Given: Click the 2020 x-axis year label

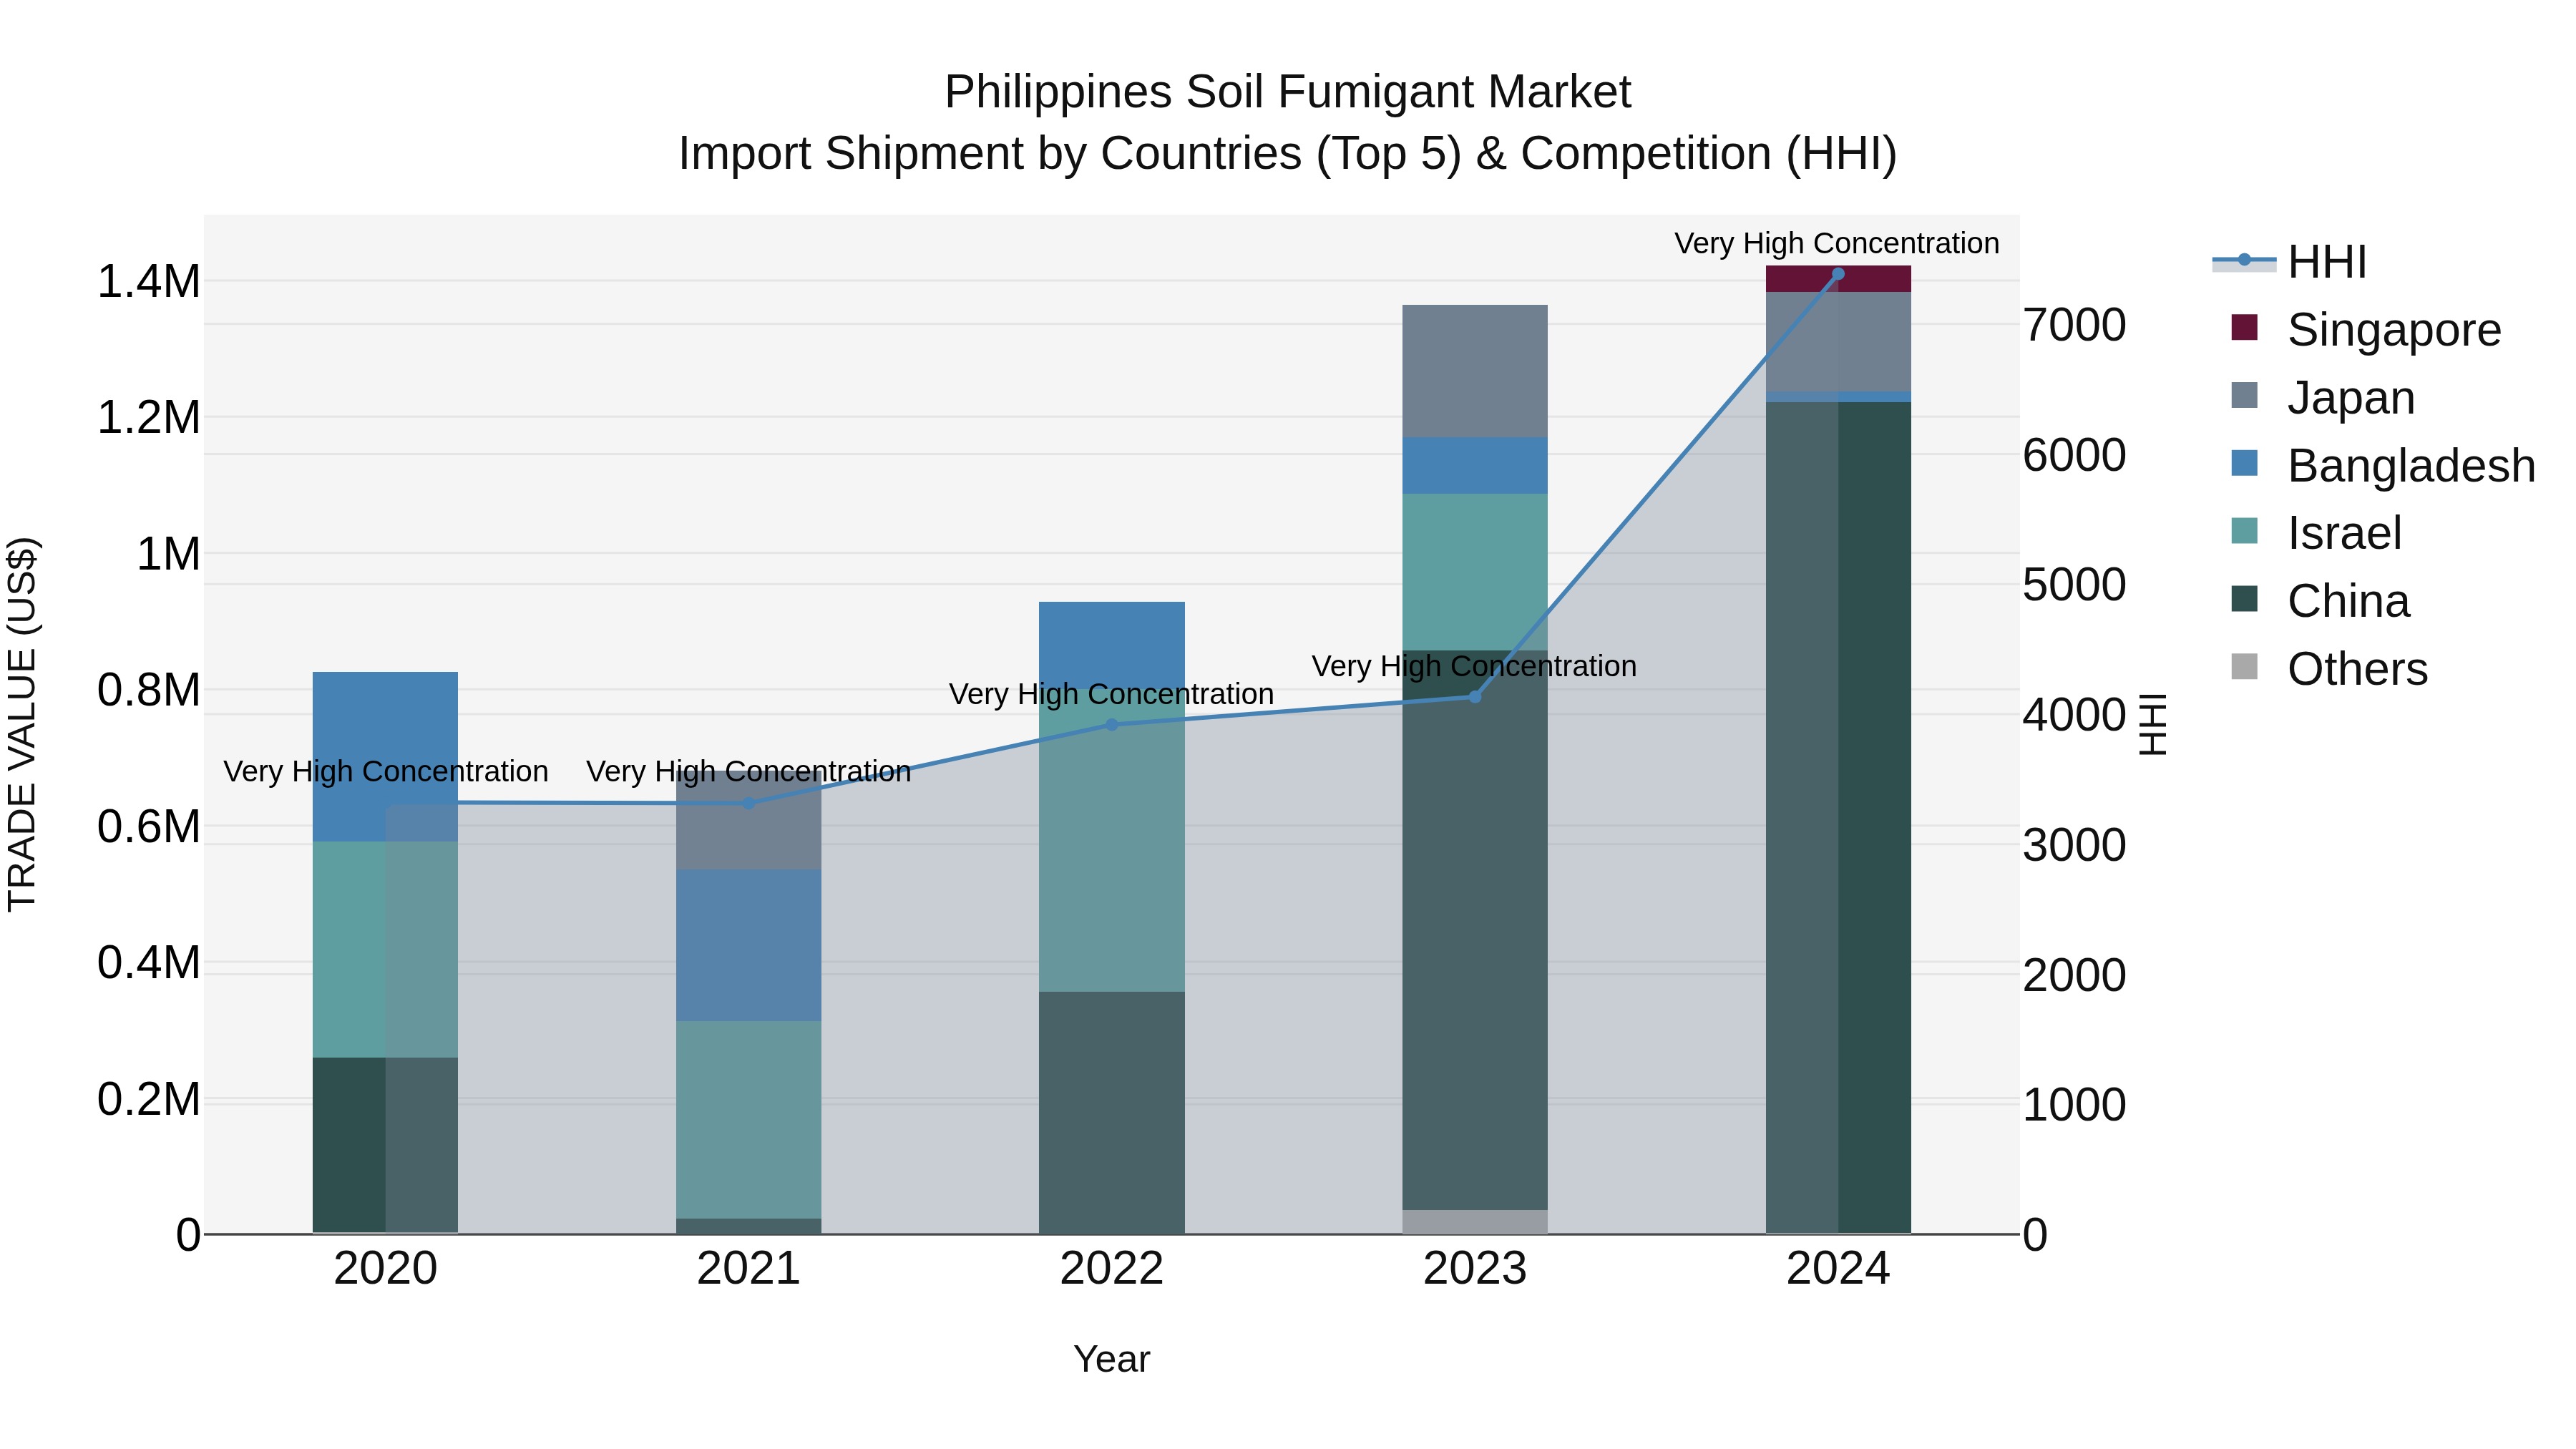Looking at the screenshot, I should point(386,1269).
